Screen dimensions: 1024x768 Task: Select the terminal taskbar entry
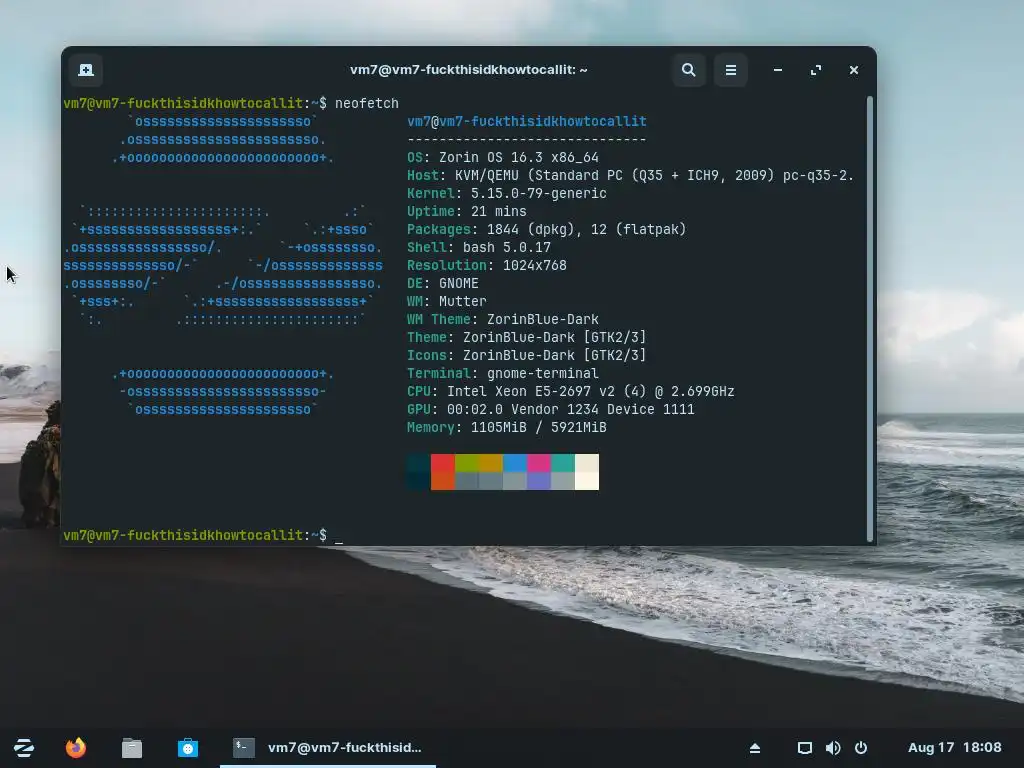(x=328, y=748)
